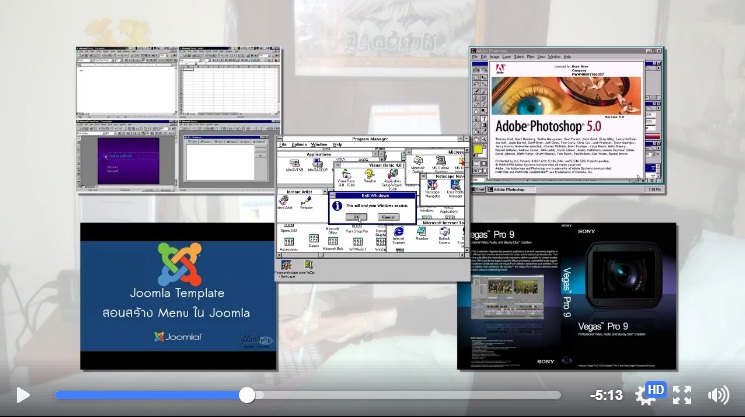Click the purple PowerPoint slide window
This screenshot has width=745, height=417.
[127, 156]
